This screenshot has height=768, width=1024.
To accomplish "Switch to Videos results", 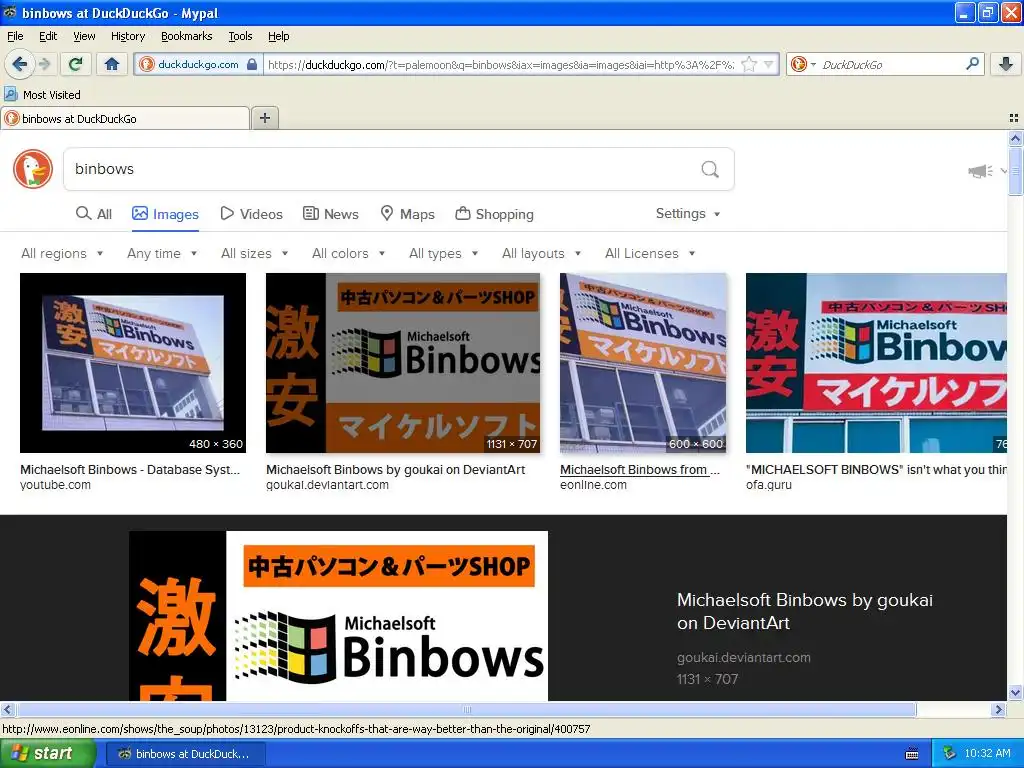I will [x=251, y=214].
